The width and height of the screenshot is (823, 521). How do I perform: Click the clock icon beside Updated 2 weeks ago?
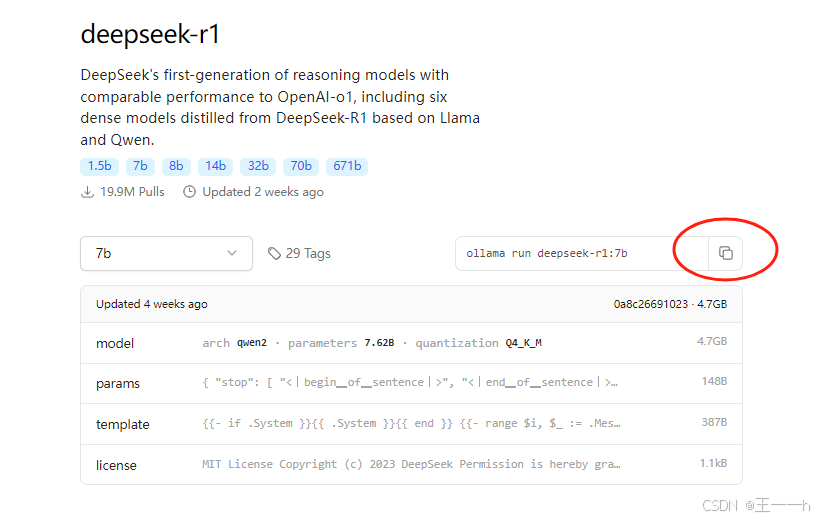click(189, 192)
